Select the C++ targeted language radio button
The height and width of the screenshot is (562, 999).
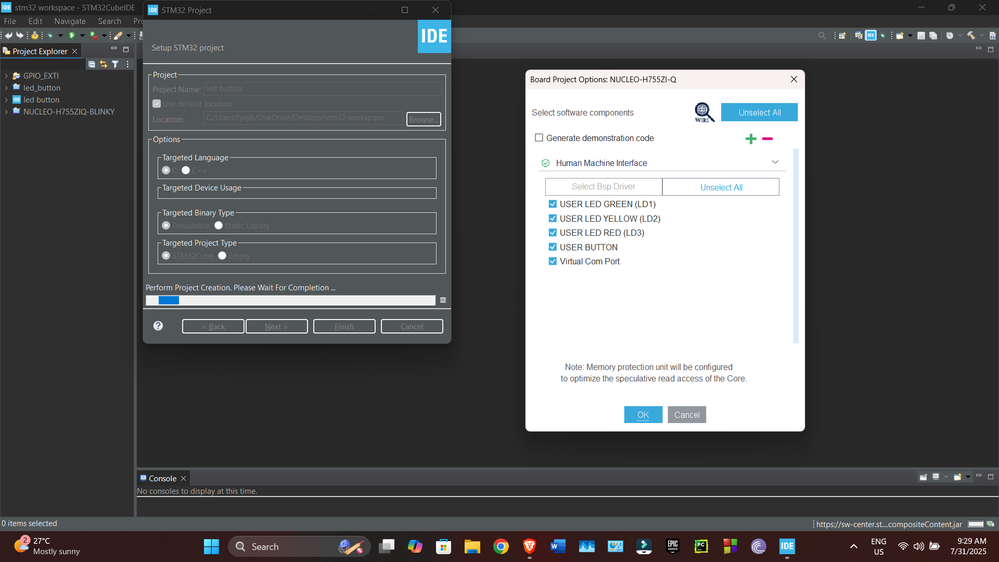[185, 170]
